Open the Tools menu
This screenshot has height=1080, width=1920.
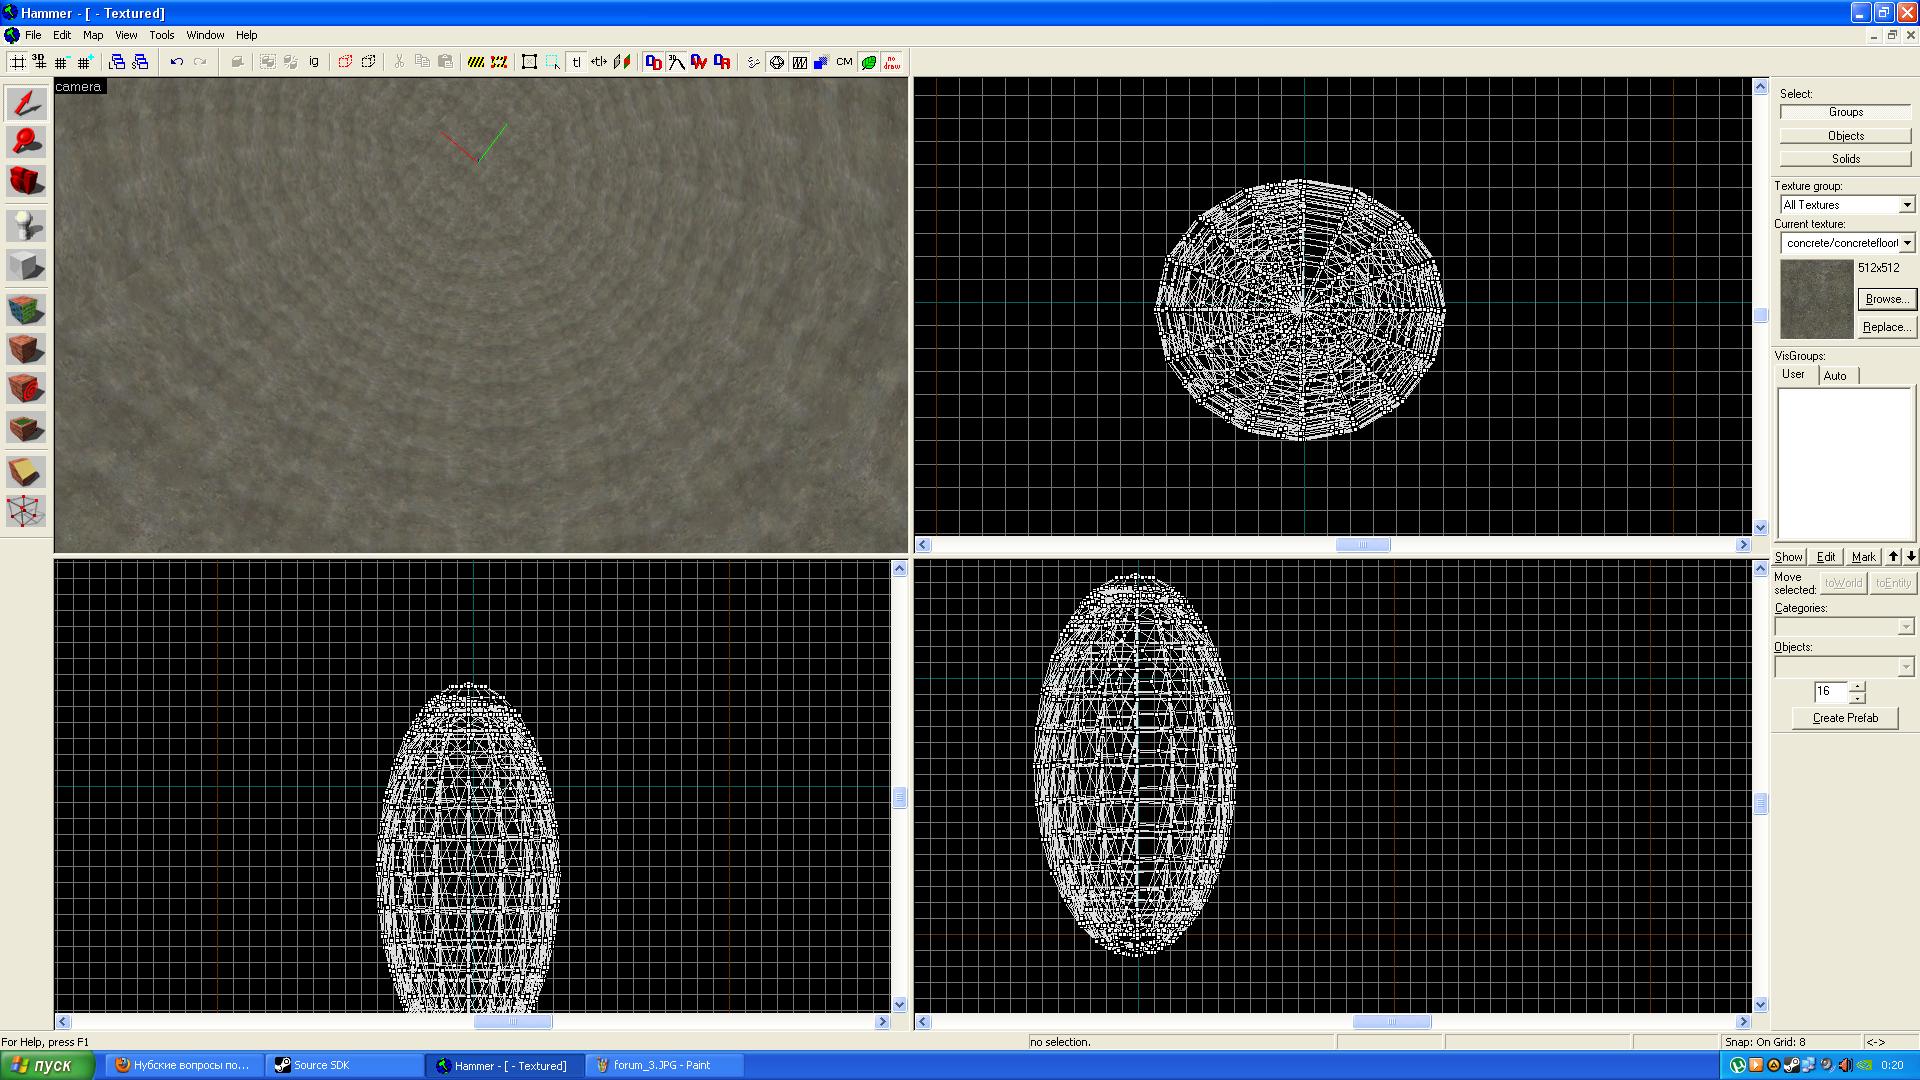point(161,35)
